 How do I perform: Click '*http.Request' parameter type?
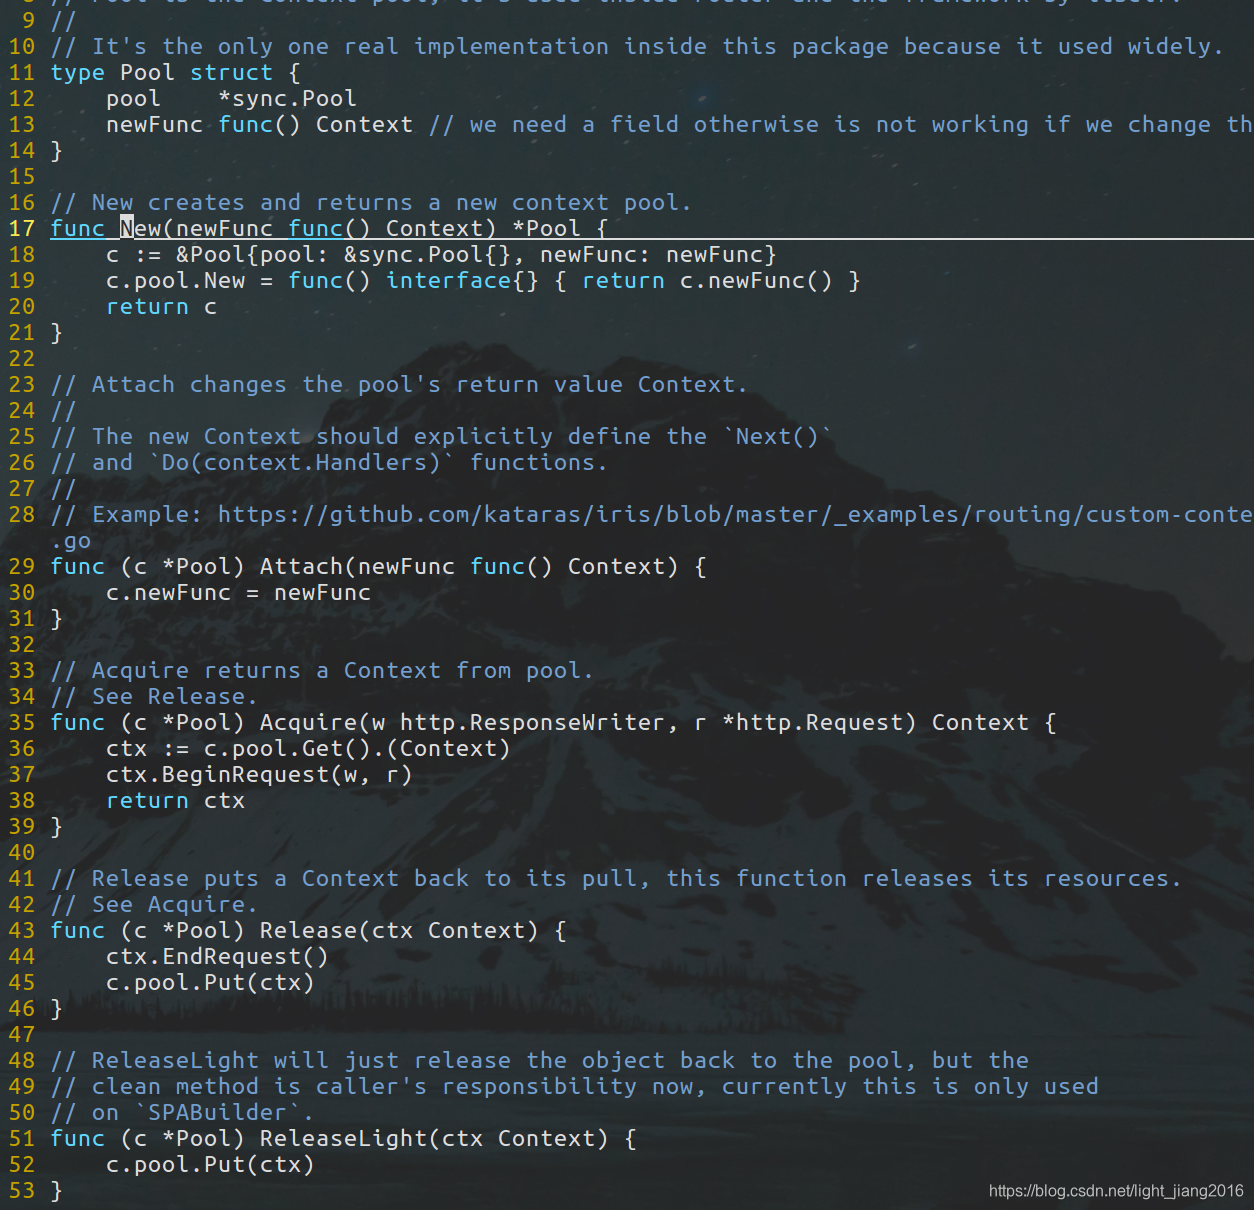point(819,722)
